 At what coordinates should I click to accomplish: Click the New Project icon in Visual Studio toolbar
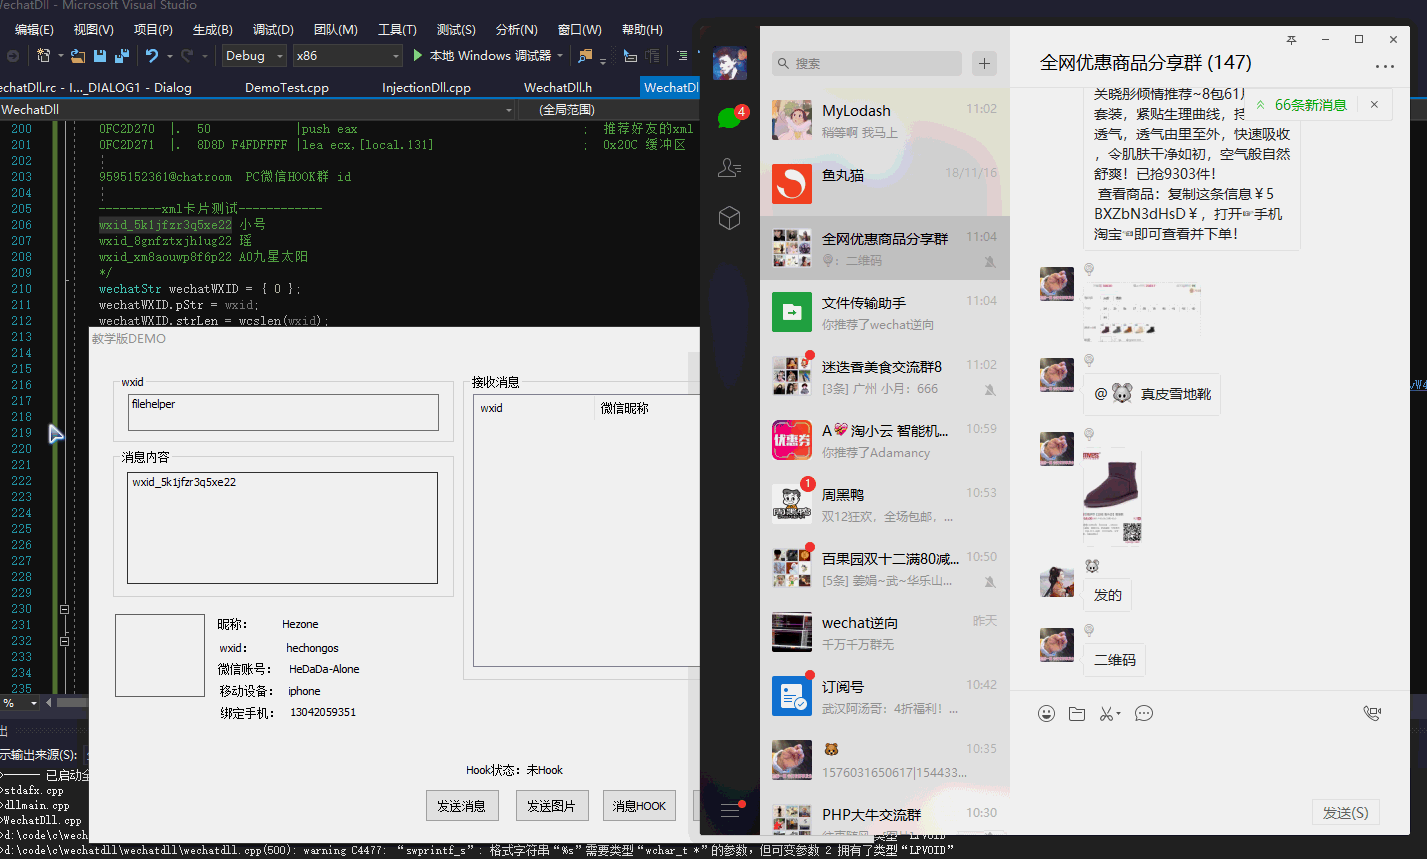(x=43, y=56)
